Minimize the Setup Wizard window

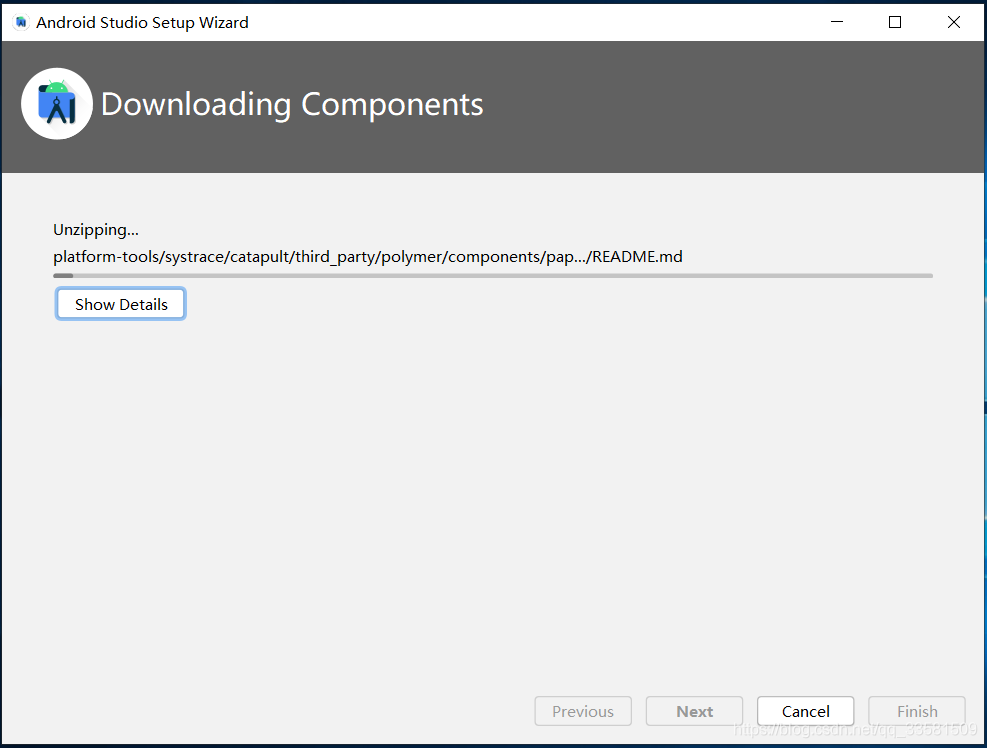[837, 22]
